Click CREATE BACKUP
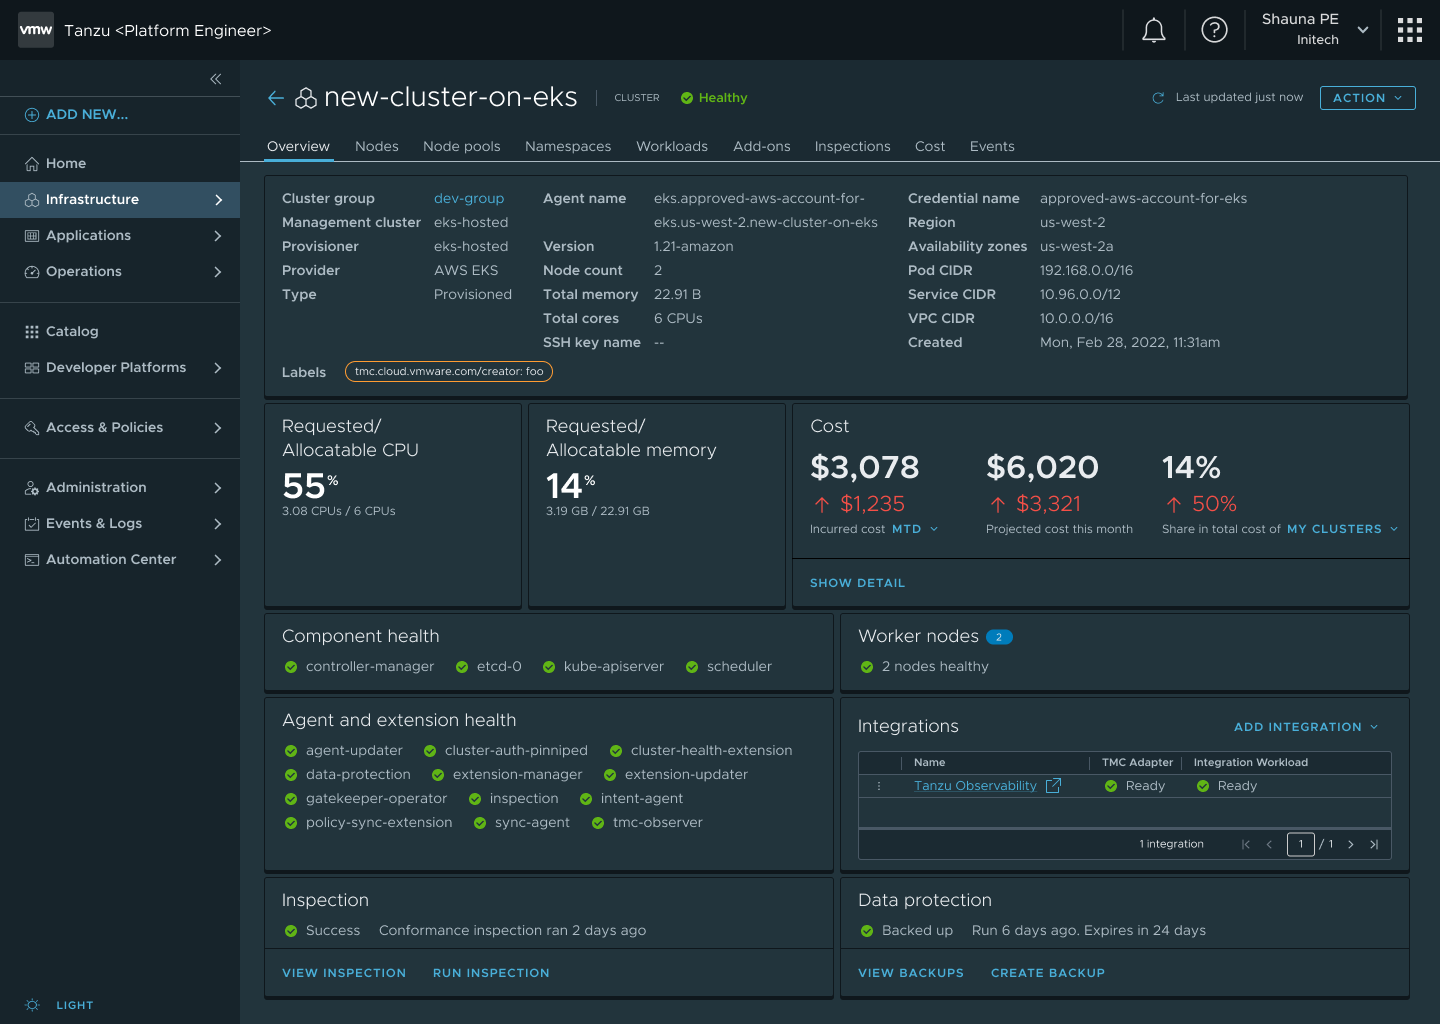The height and width of the screenshot is (1024, 1440). coord(1047,973)
